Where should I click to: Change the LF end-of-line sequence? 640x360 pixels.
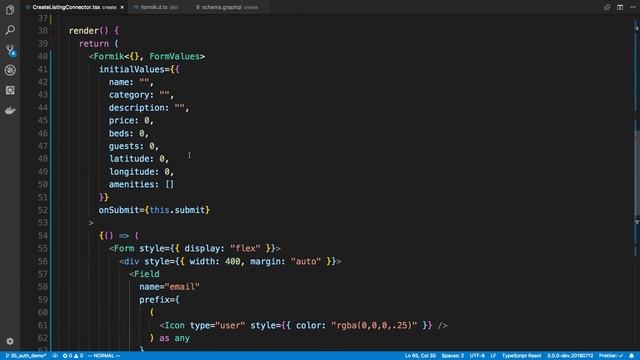pyautogui.click(x=493, y=356)
